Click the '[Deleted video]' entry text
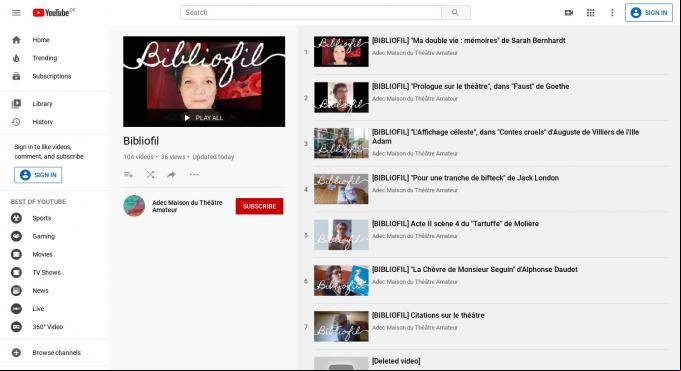681x371 pixels. pyautogui.click(x=396, y=361)
